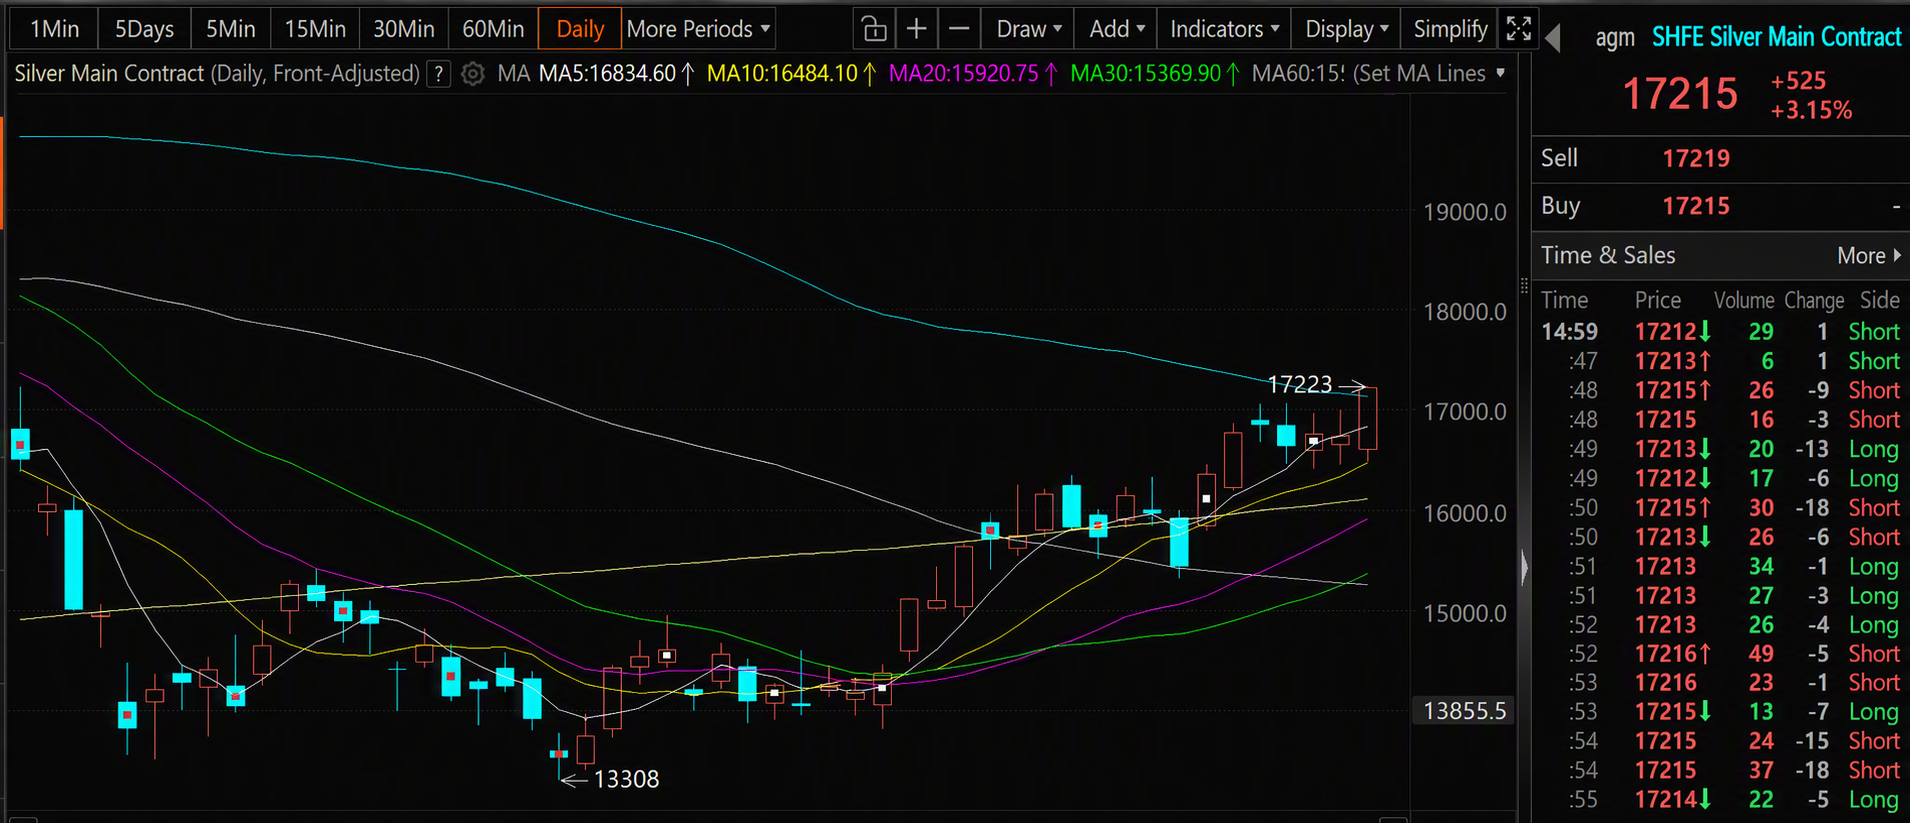Open chart title settings gear icon
Screen dimensions: 1910x823
[473, 74]
